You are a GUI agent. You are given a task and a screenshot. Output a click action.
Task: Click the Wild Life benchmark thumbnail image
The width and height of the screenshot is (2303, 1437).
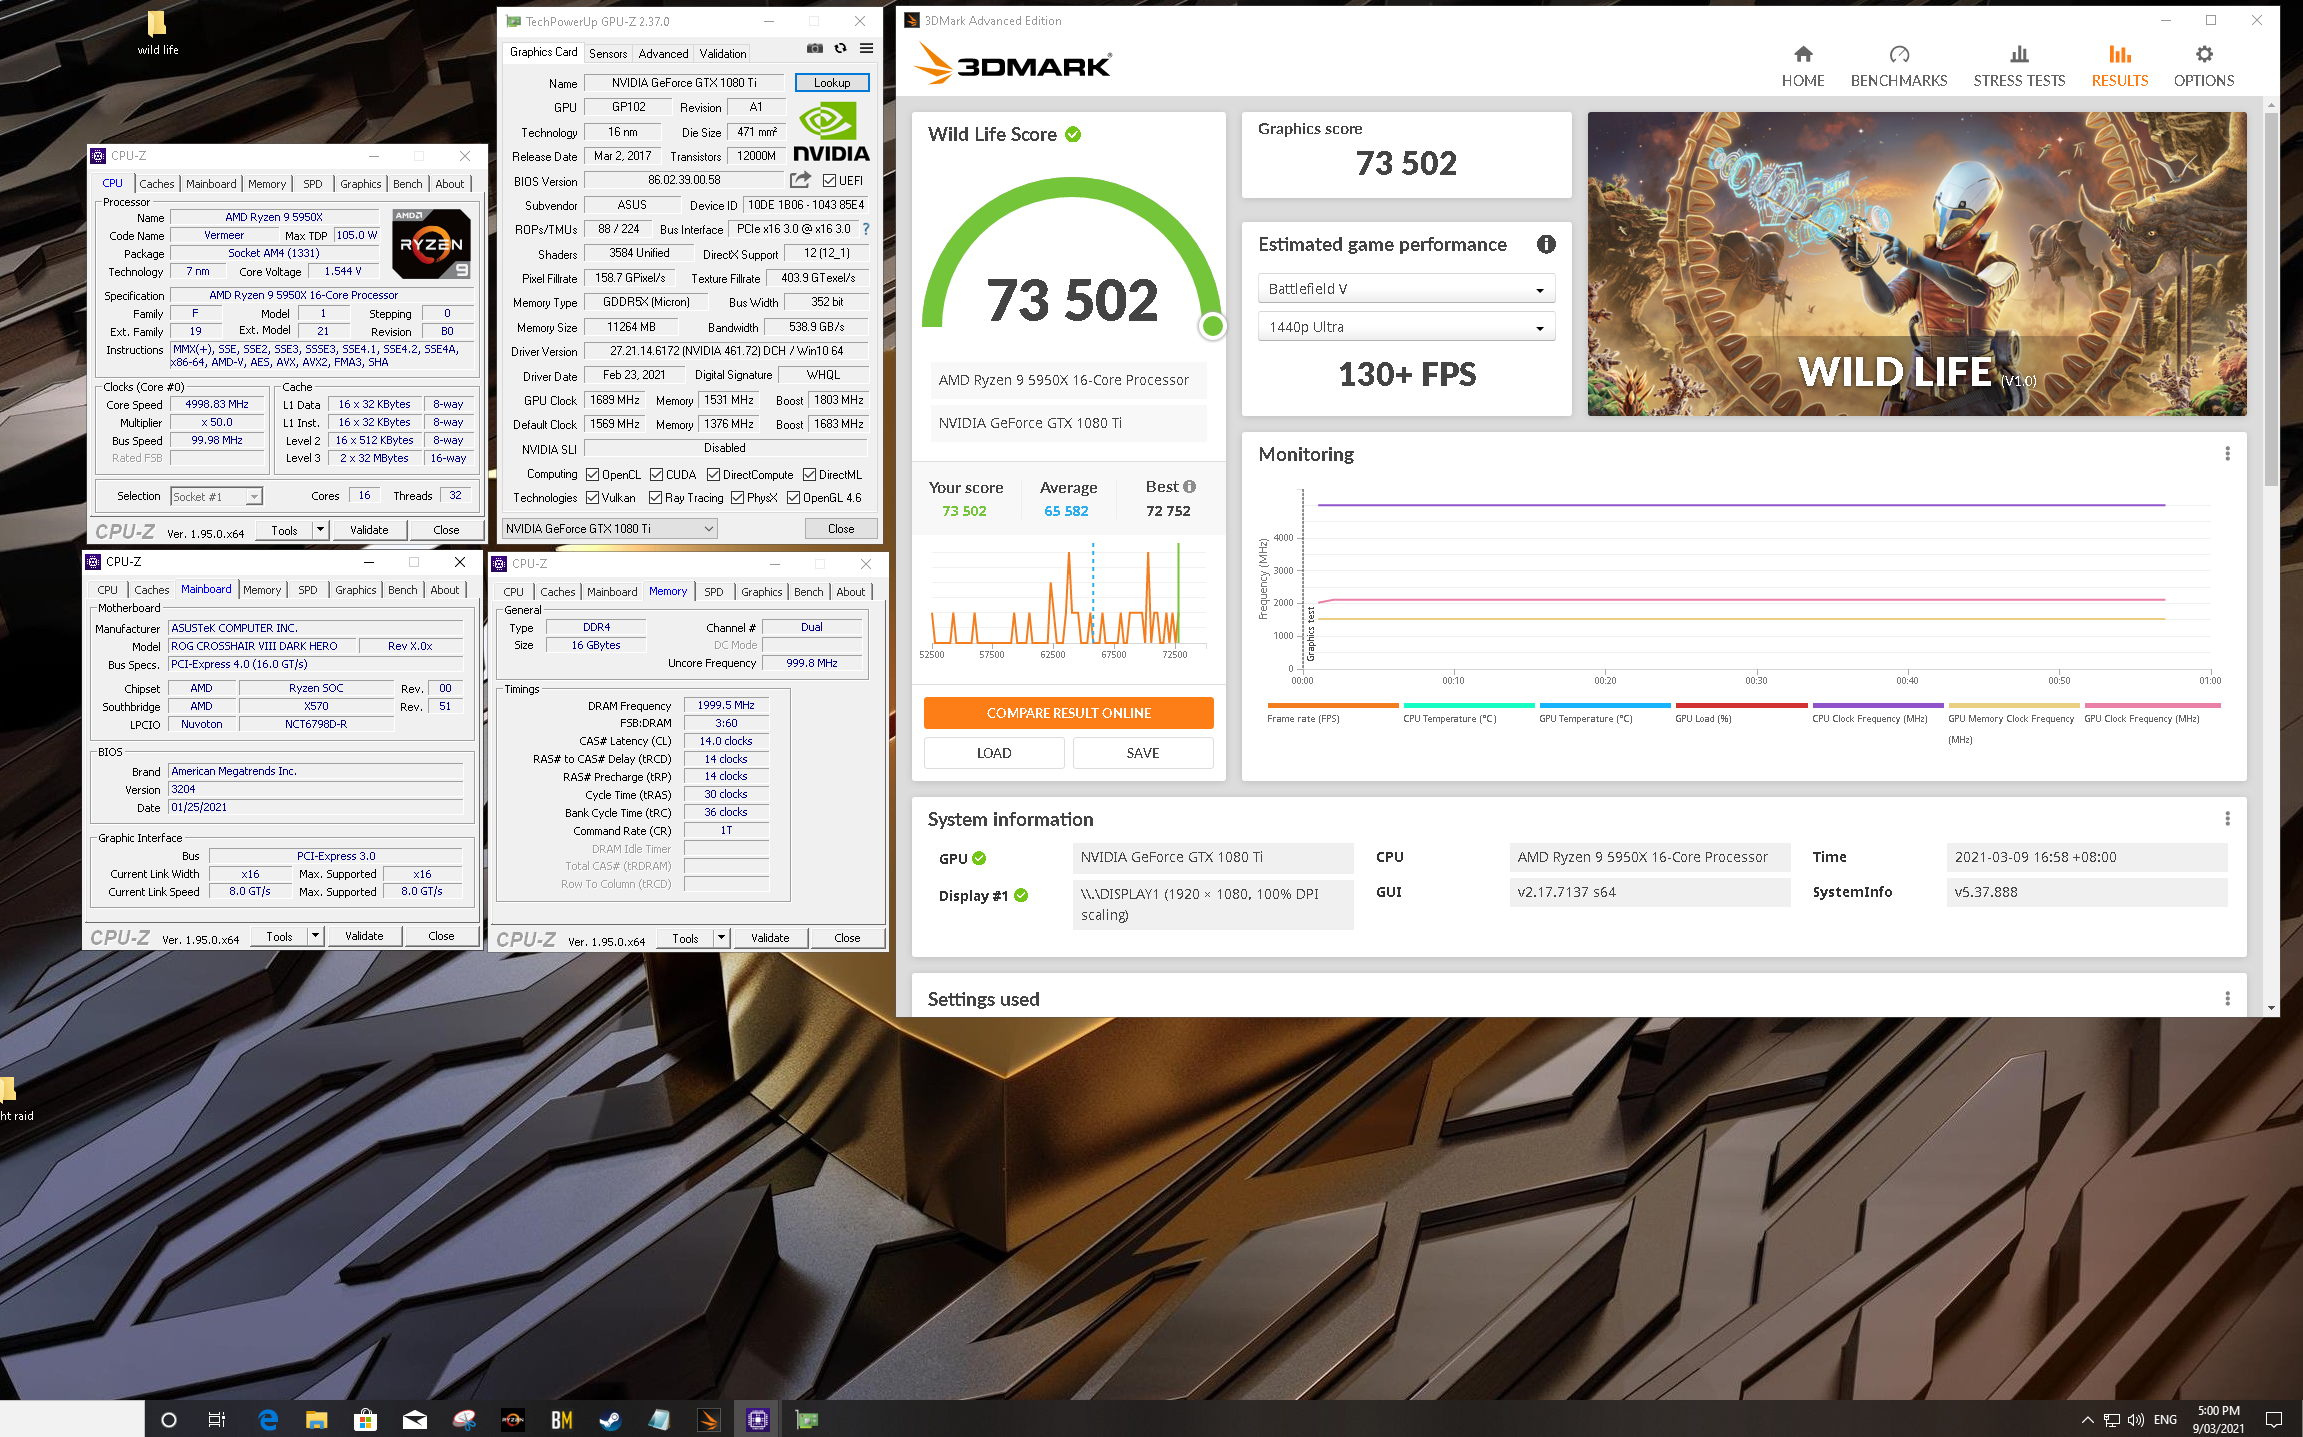point(1917,264)
